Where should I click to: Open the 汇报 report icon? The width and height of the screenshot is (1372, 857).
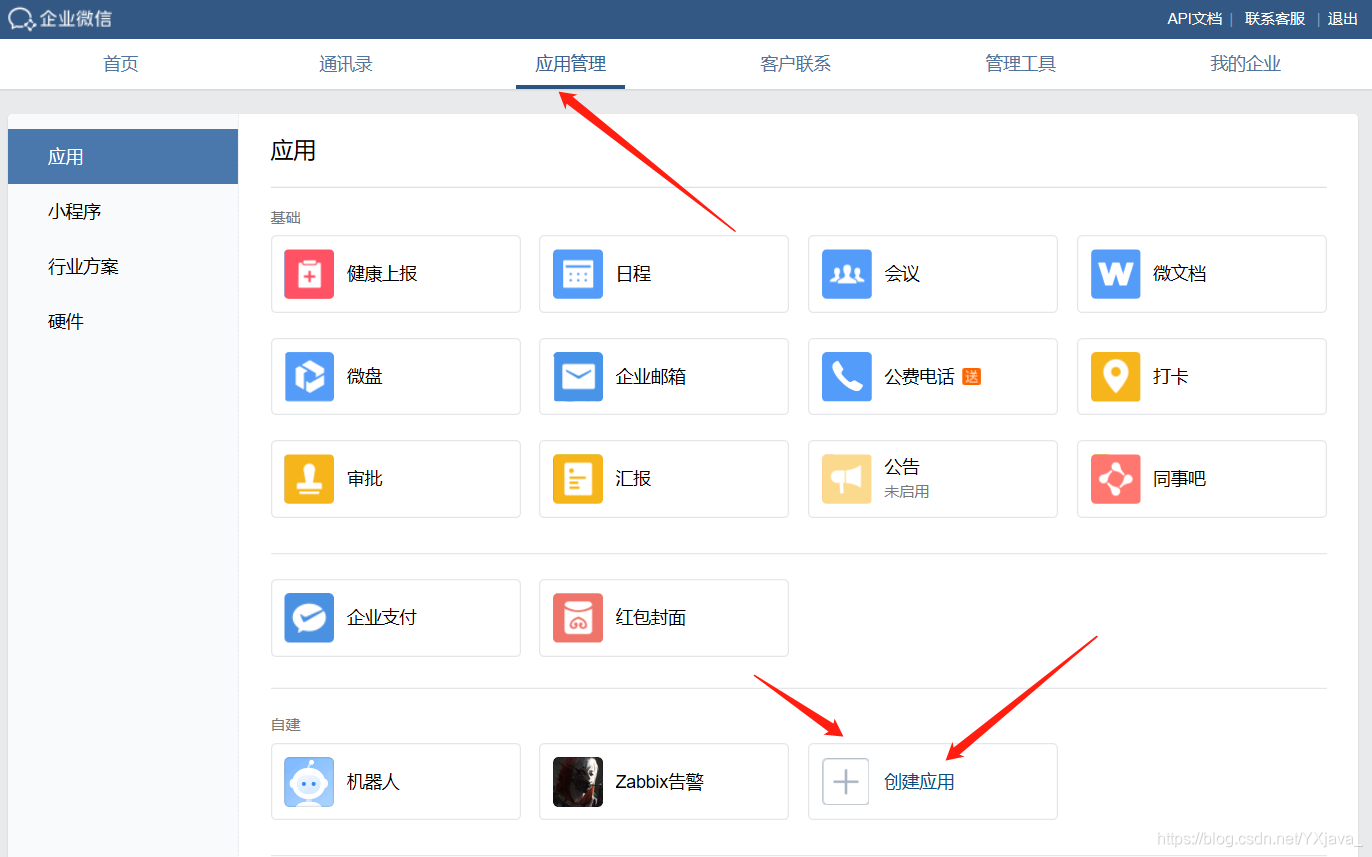coord(578,479)
